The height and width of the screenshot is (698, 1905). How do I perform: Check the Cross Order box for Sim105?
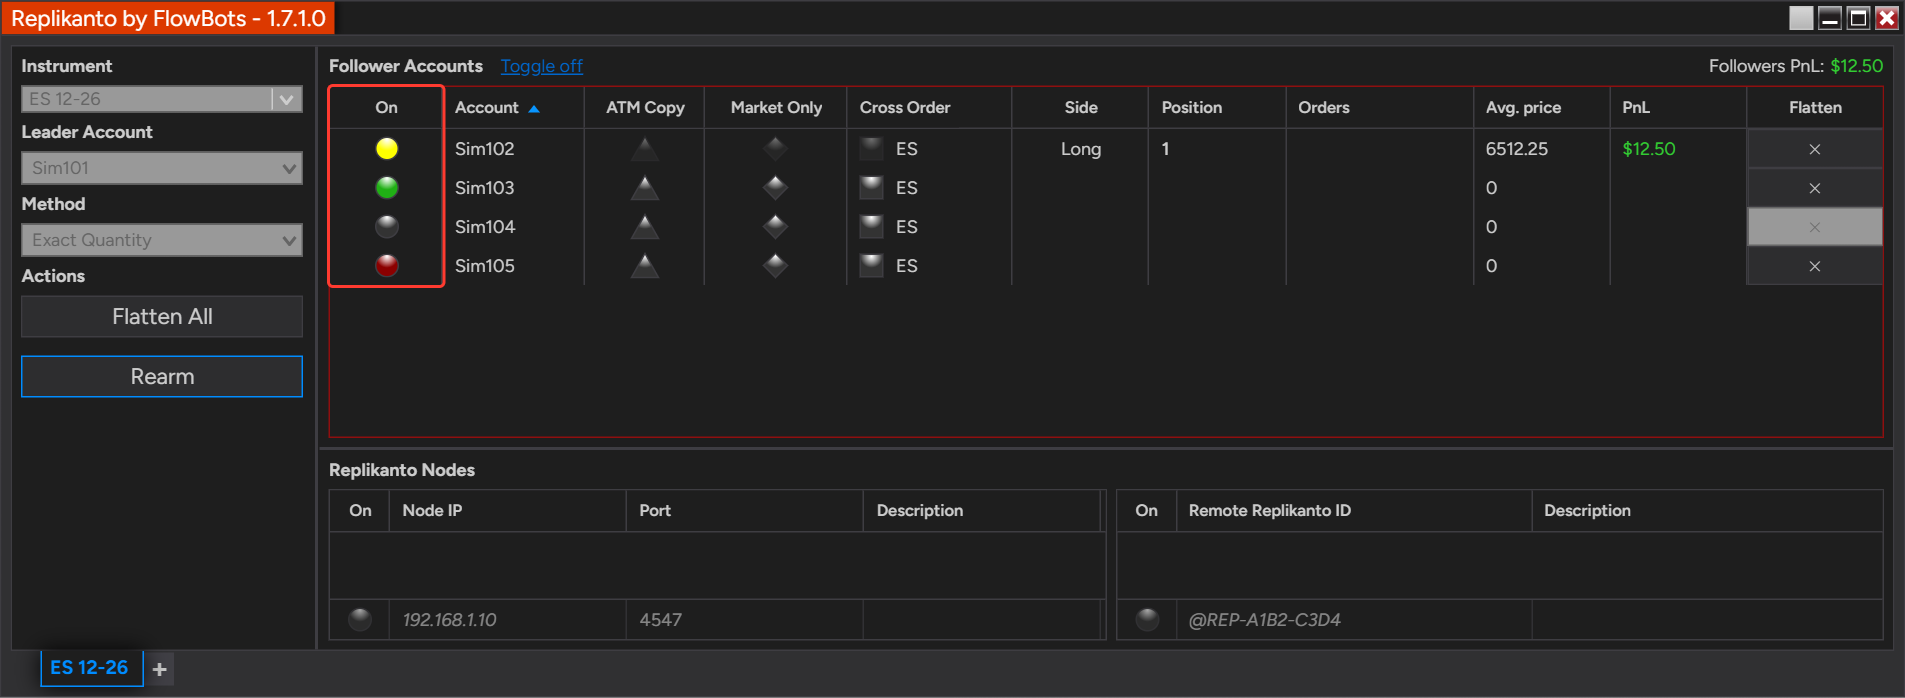[x=872, y=266]
